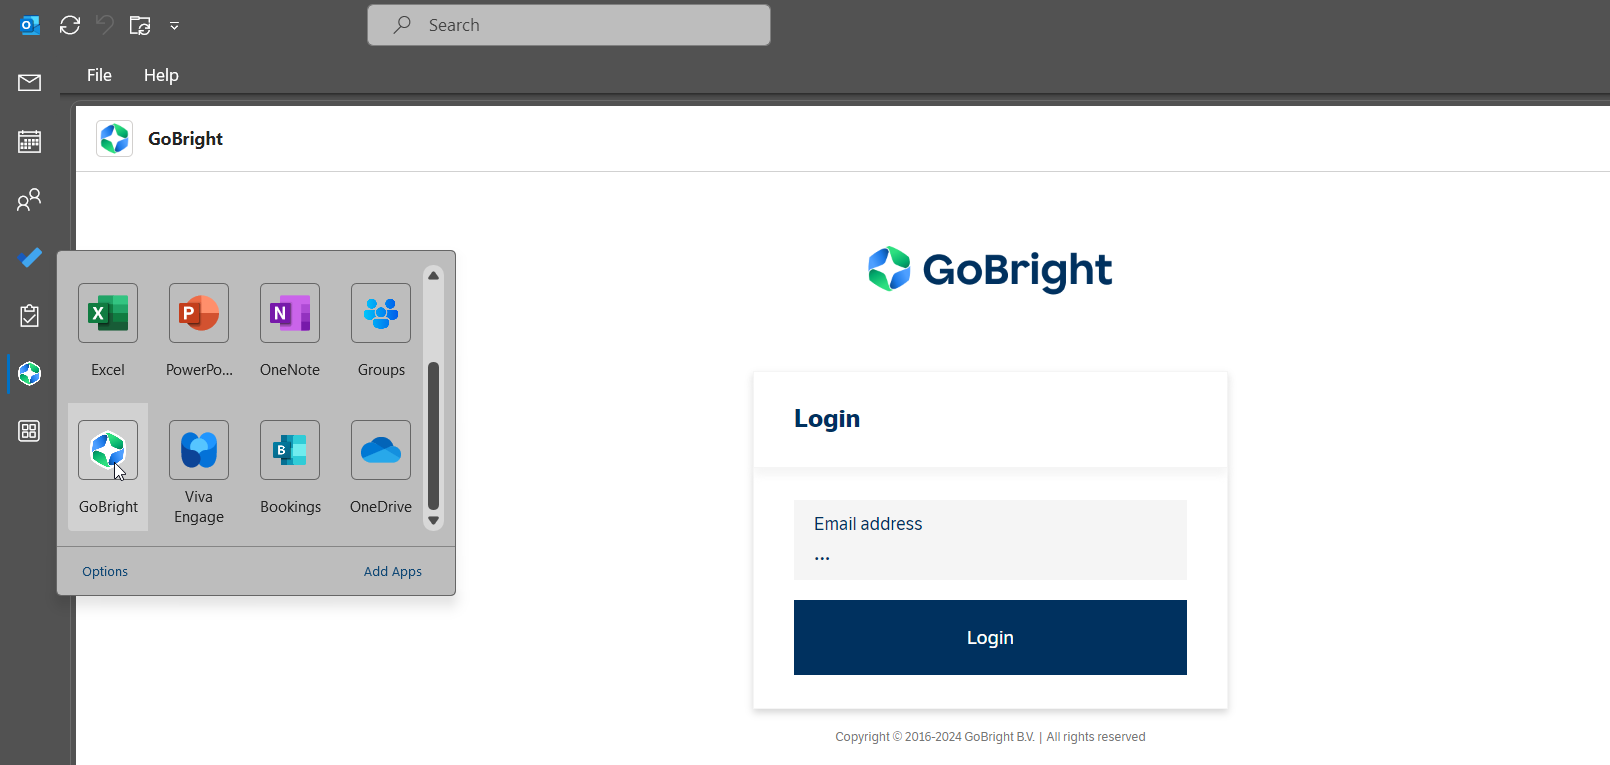Open More Apps grid in the sidebar
The height and width of the screenshot is (765, 1610).
point(30,431)
